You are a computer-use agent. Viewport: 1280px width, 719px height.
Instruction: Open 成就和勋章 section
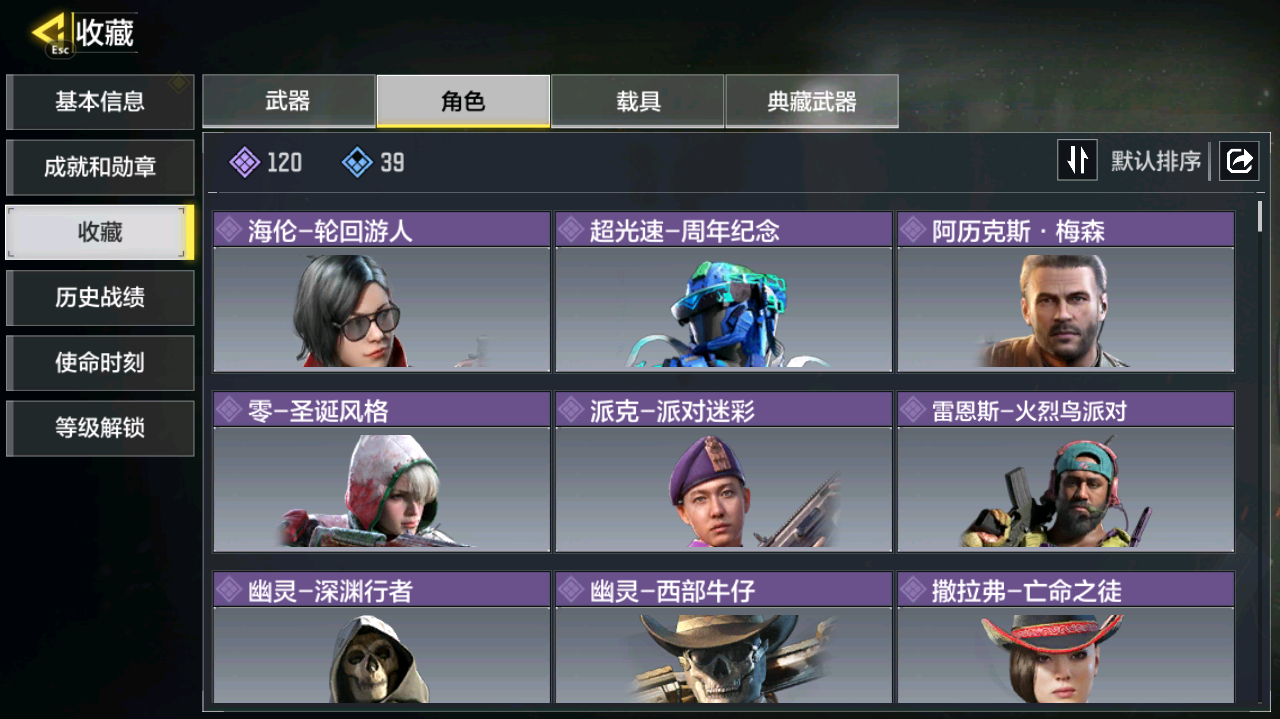[x=100, y=167]
